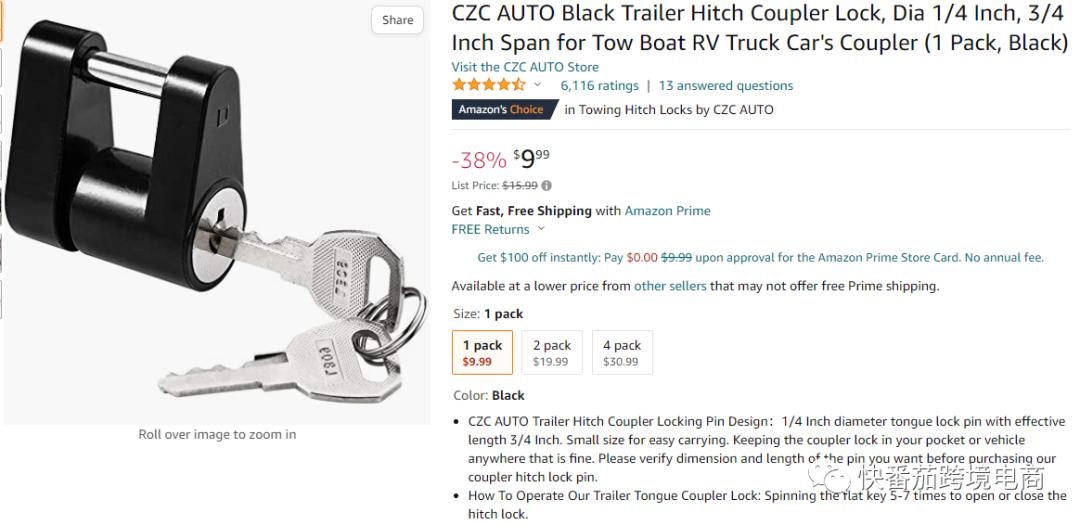Open the other sellers link
This screenshot has height=525, width=1080.
pyautogui.click(x=670, y=286)
